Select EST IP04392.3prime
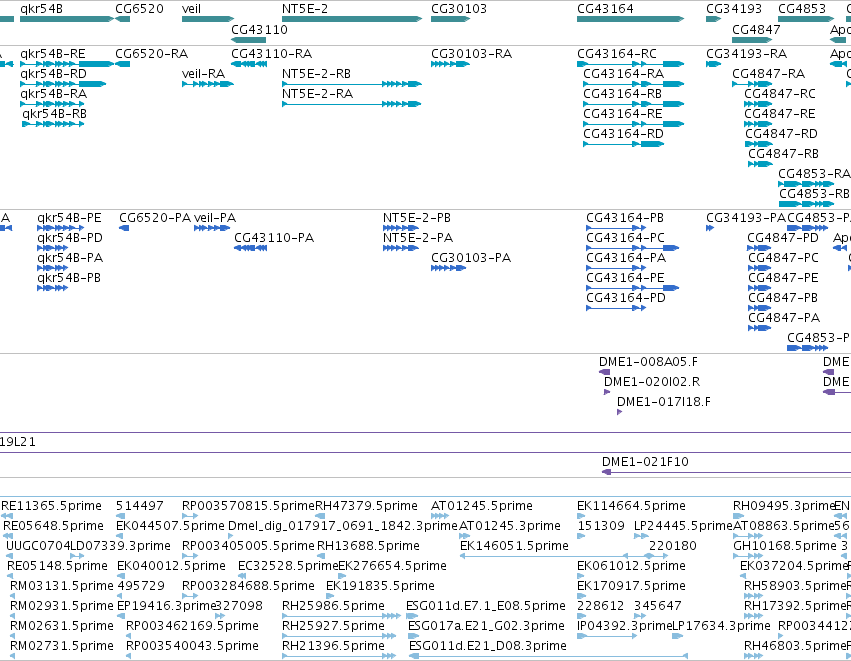 coord(606,636)
